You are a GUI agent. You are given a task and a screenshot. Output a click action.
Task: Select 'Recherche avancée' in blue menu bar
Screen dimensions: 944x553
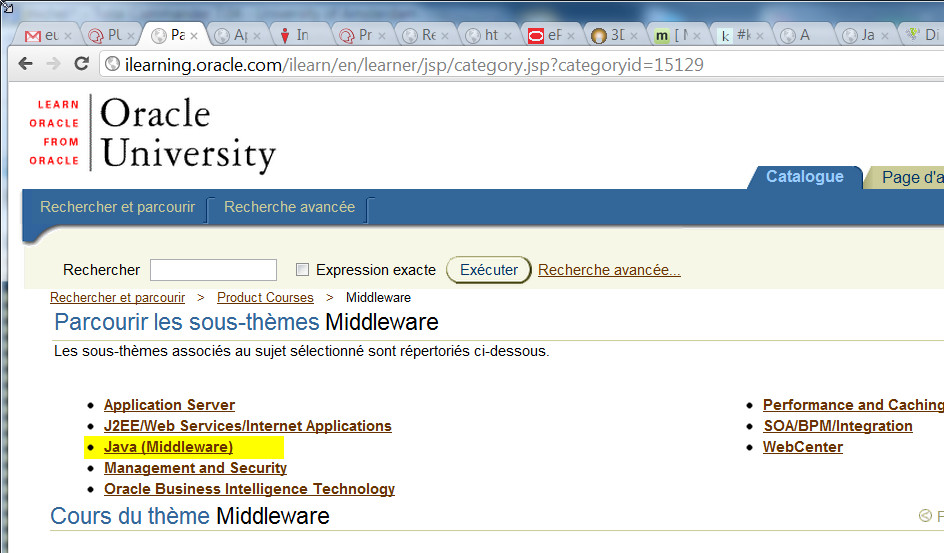pos(290,207)
